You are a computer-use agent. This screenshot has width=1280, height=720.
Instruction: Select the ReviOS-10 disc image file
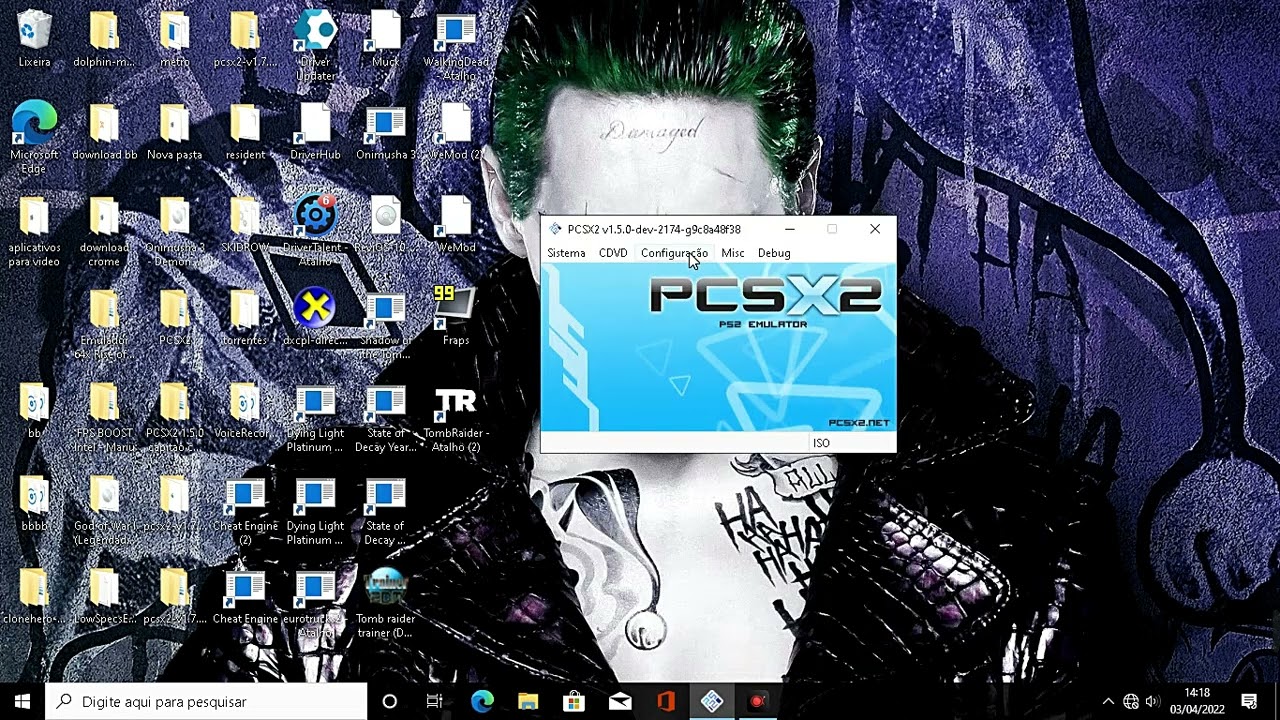coord(385,225)
